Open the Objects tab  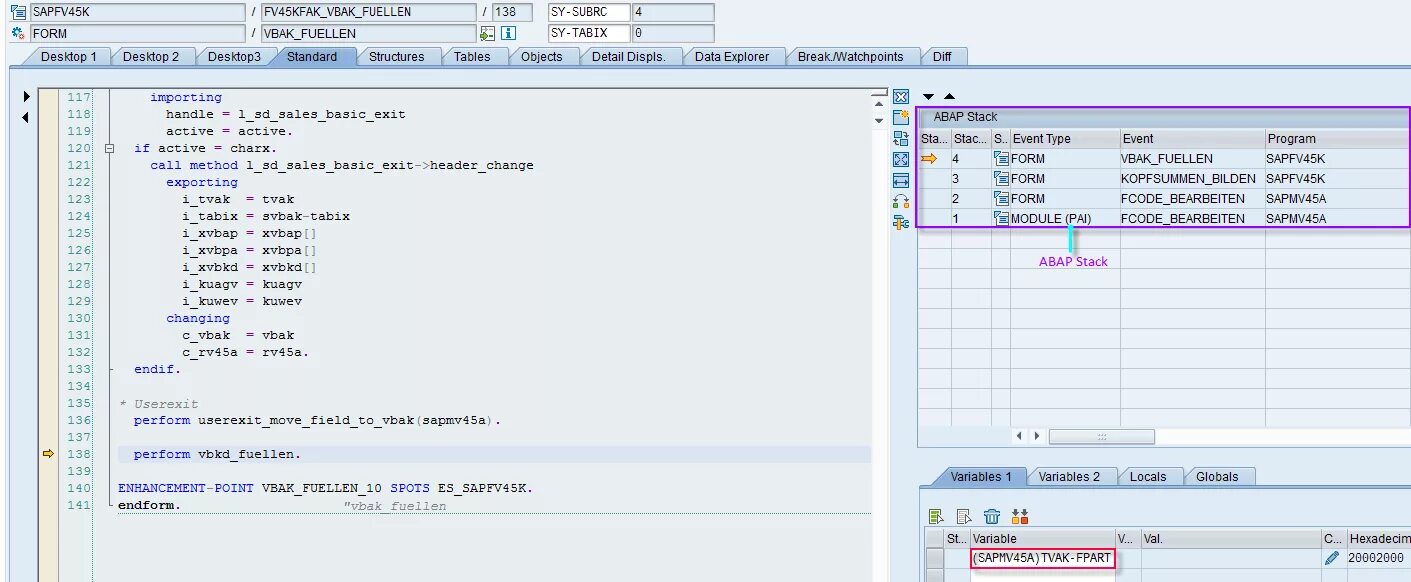541,56
